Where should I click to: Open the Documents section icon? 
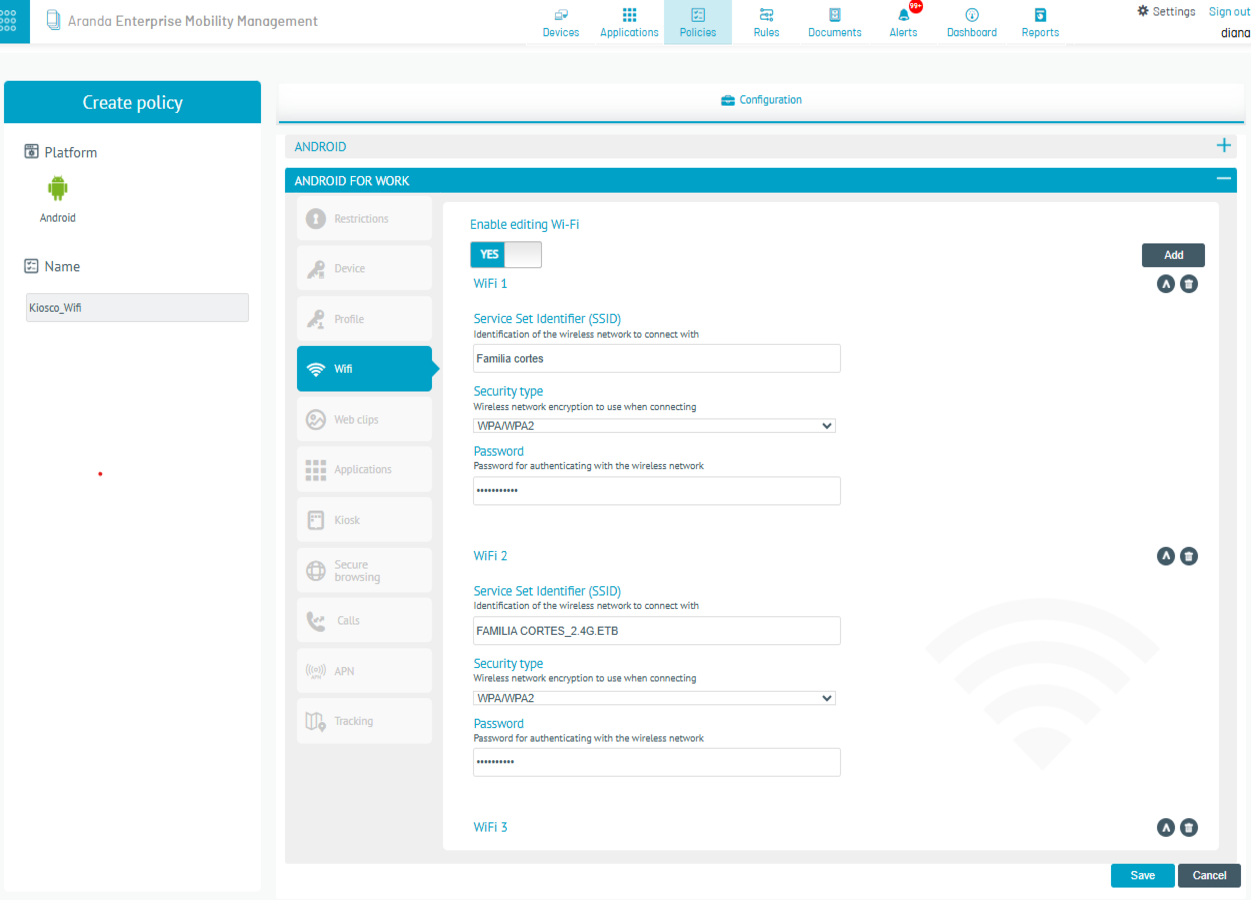pos(835,15)
